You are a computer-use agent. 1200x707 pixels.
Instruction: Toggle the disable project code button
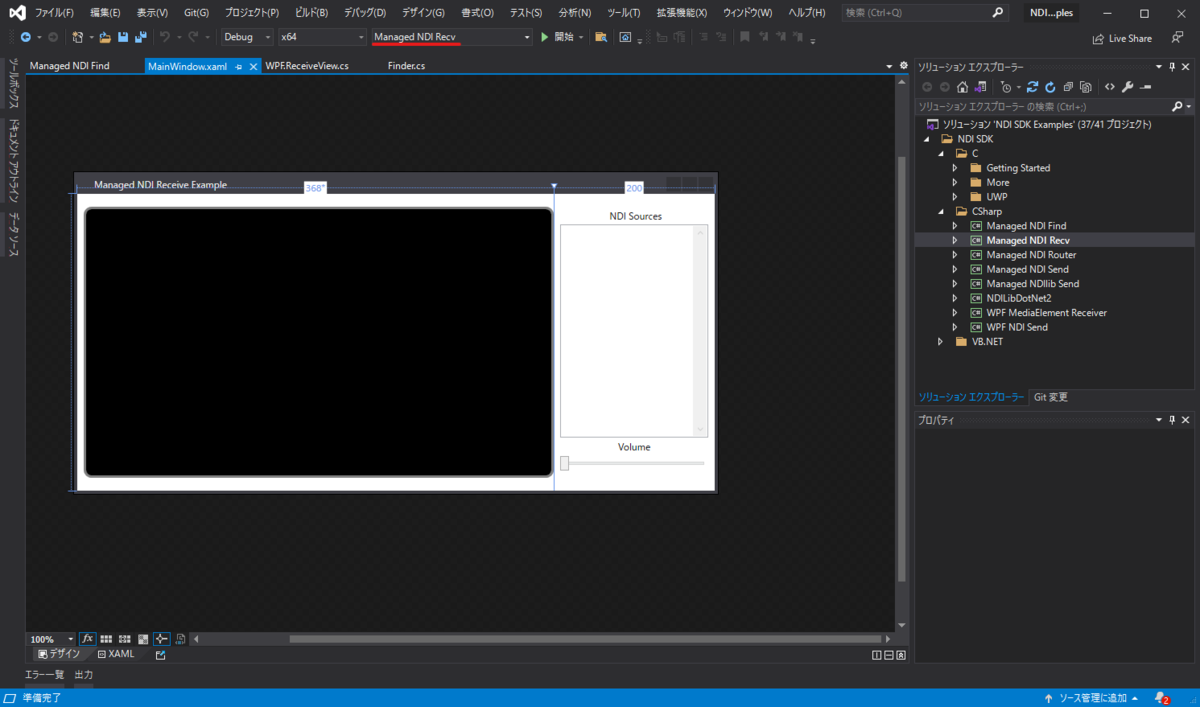[180, 639]
